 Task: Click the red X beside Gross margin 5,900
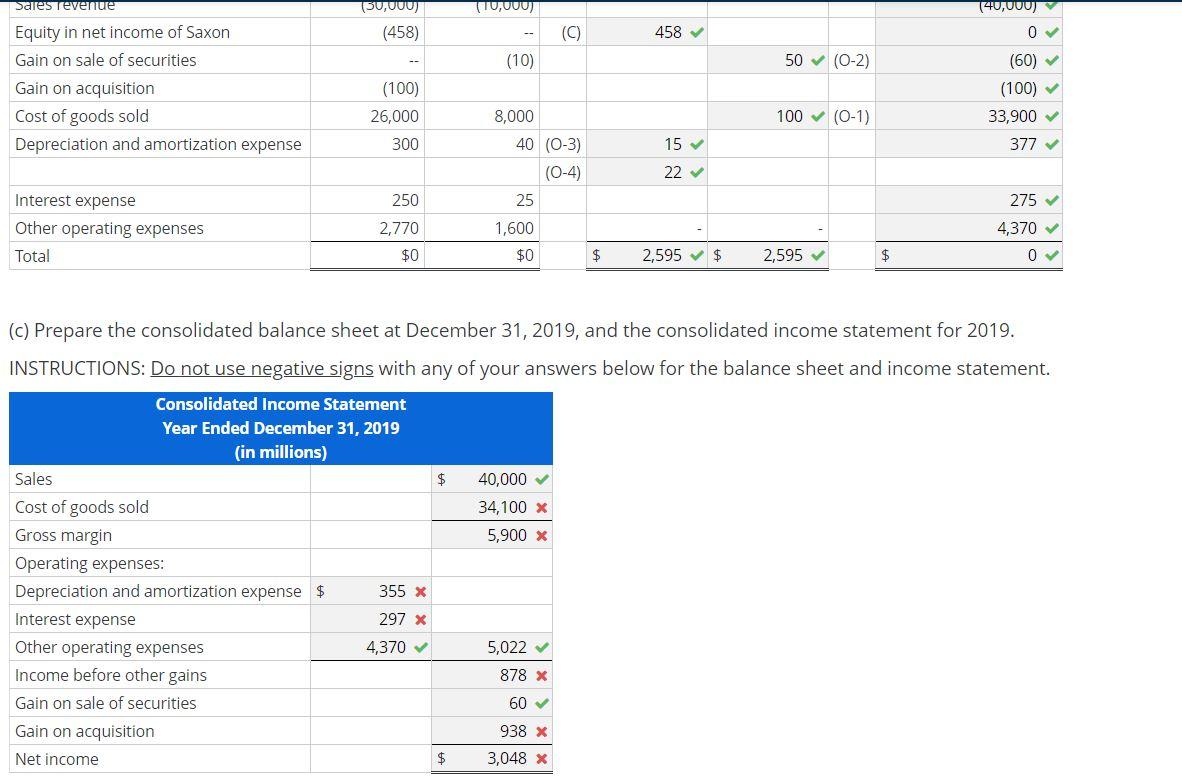541,535
